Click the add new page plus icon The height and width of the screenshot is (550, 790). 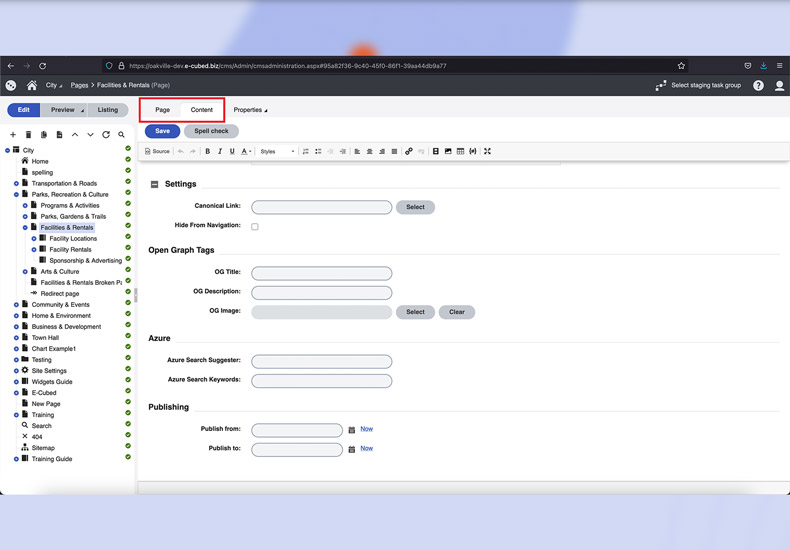(x=13, y=135)
